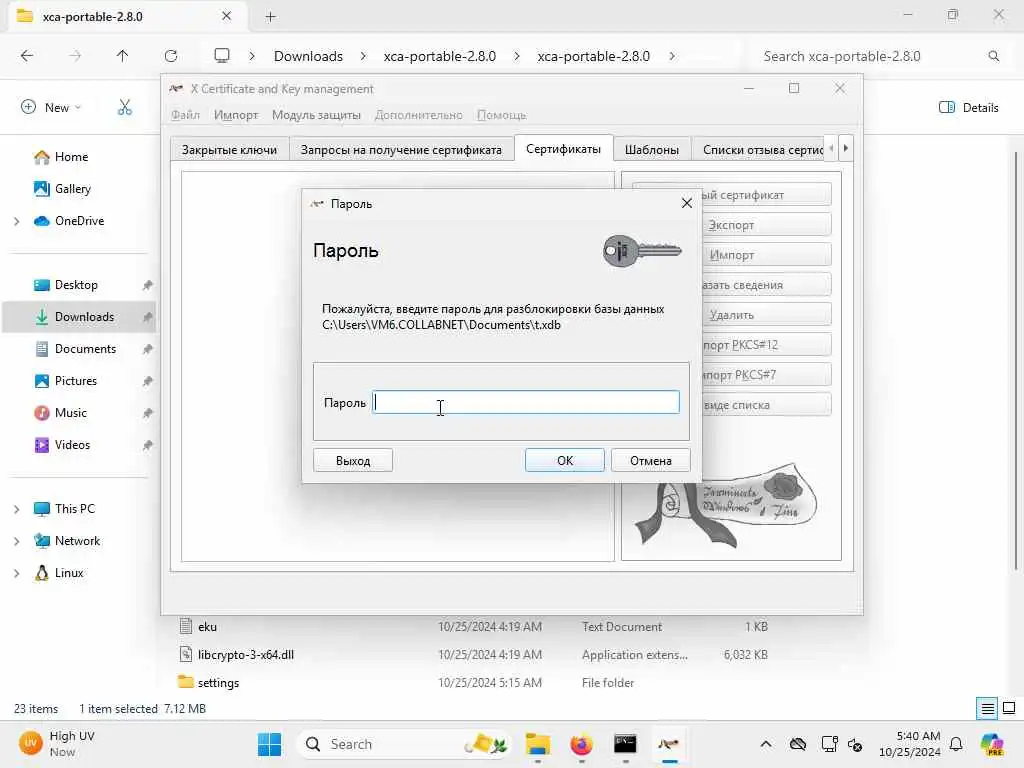This screenshot has height=768, width=1024.
Task: Expand the Network node
Action: click(16, 541)
